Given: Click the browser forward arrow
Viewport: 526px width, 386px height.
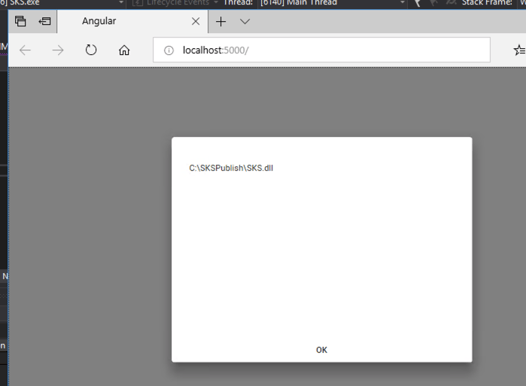Looking at the screenshot, I should click(x=58, y=50).
